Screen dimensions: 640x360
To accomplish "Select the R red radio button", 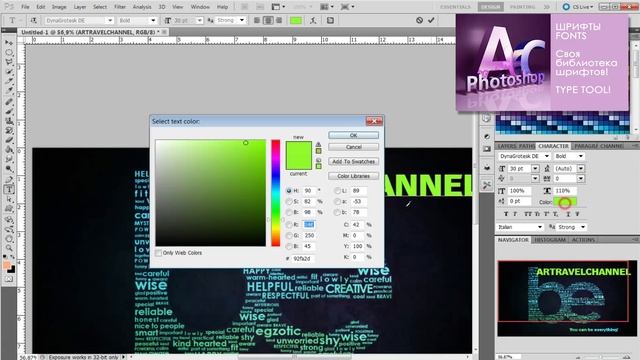I will tap(289, 224).
